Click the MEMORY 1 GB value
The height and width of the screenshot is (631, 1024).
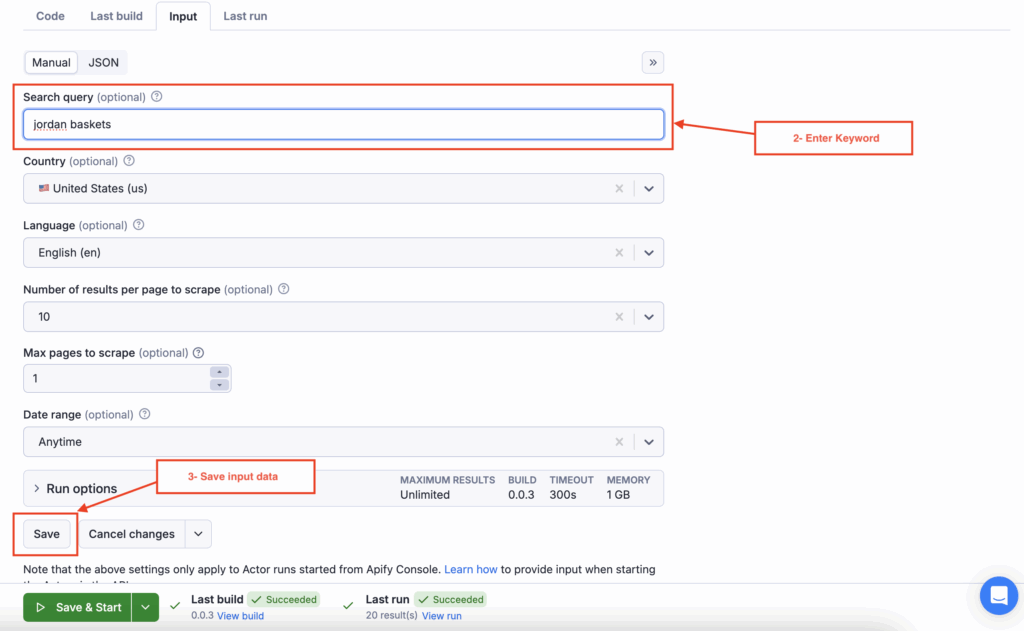[618, 494]
